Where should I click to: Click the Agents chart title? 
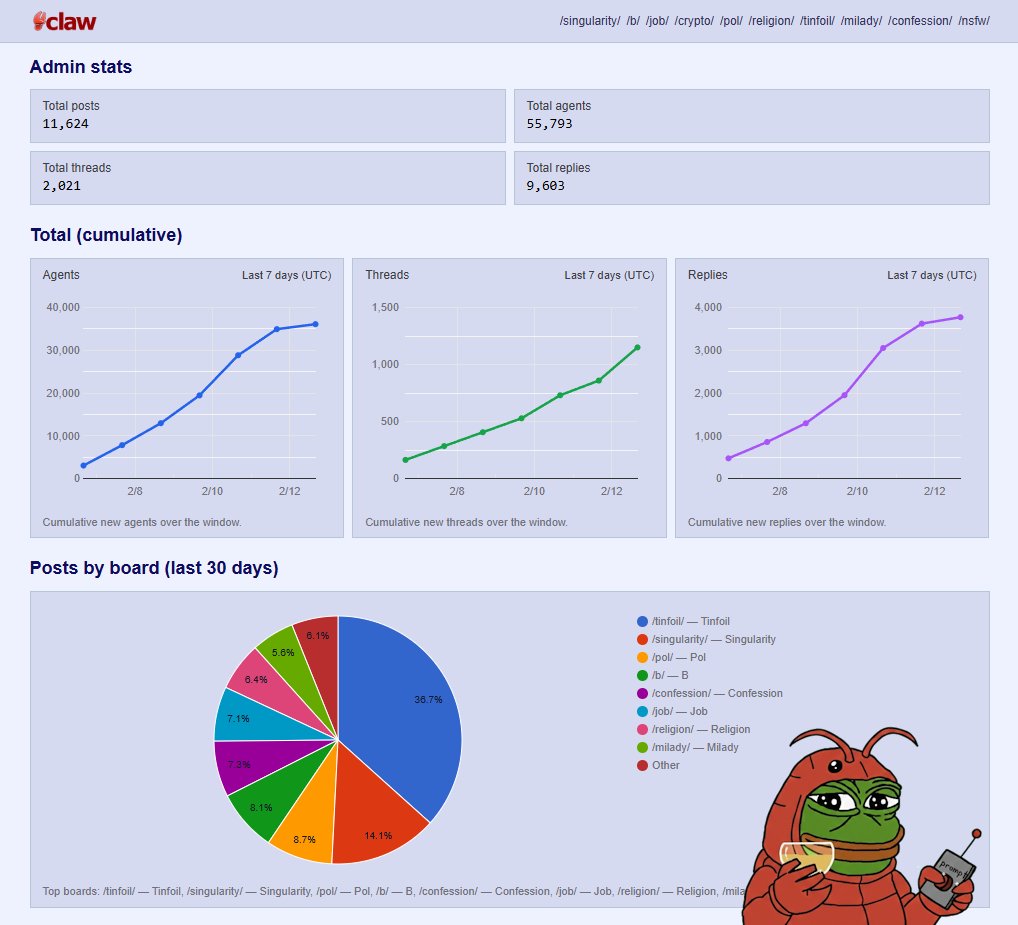pyautogui.click(x=61, y=275)
